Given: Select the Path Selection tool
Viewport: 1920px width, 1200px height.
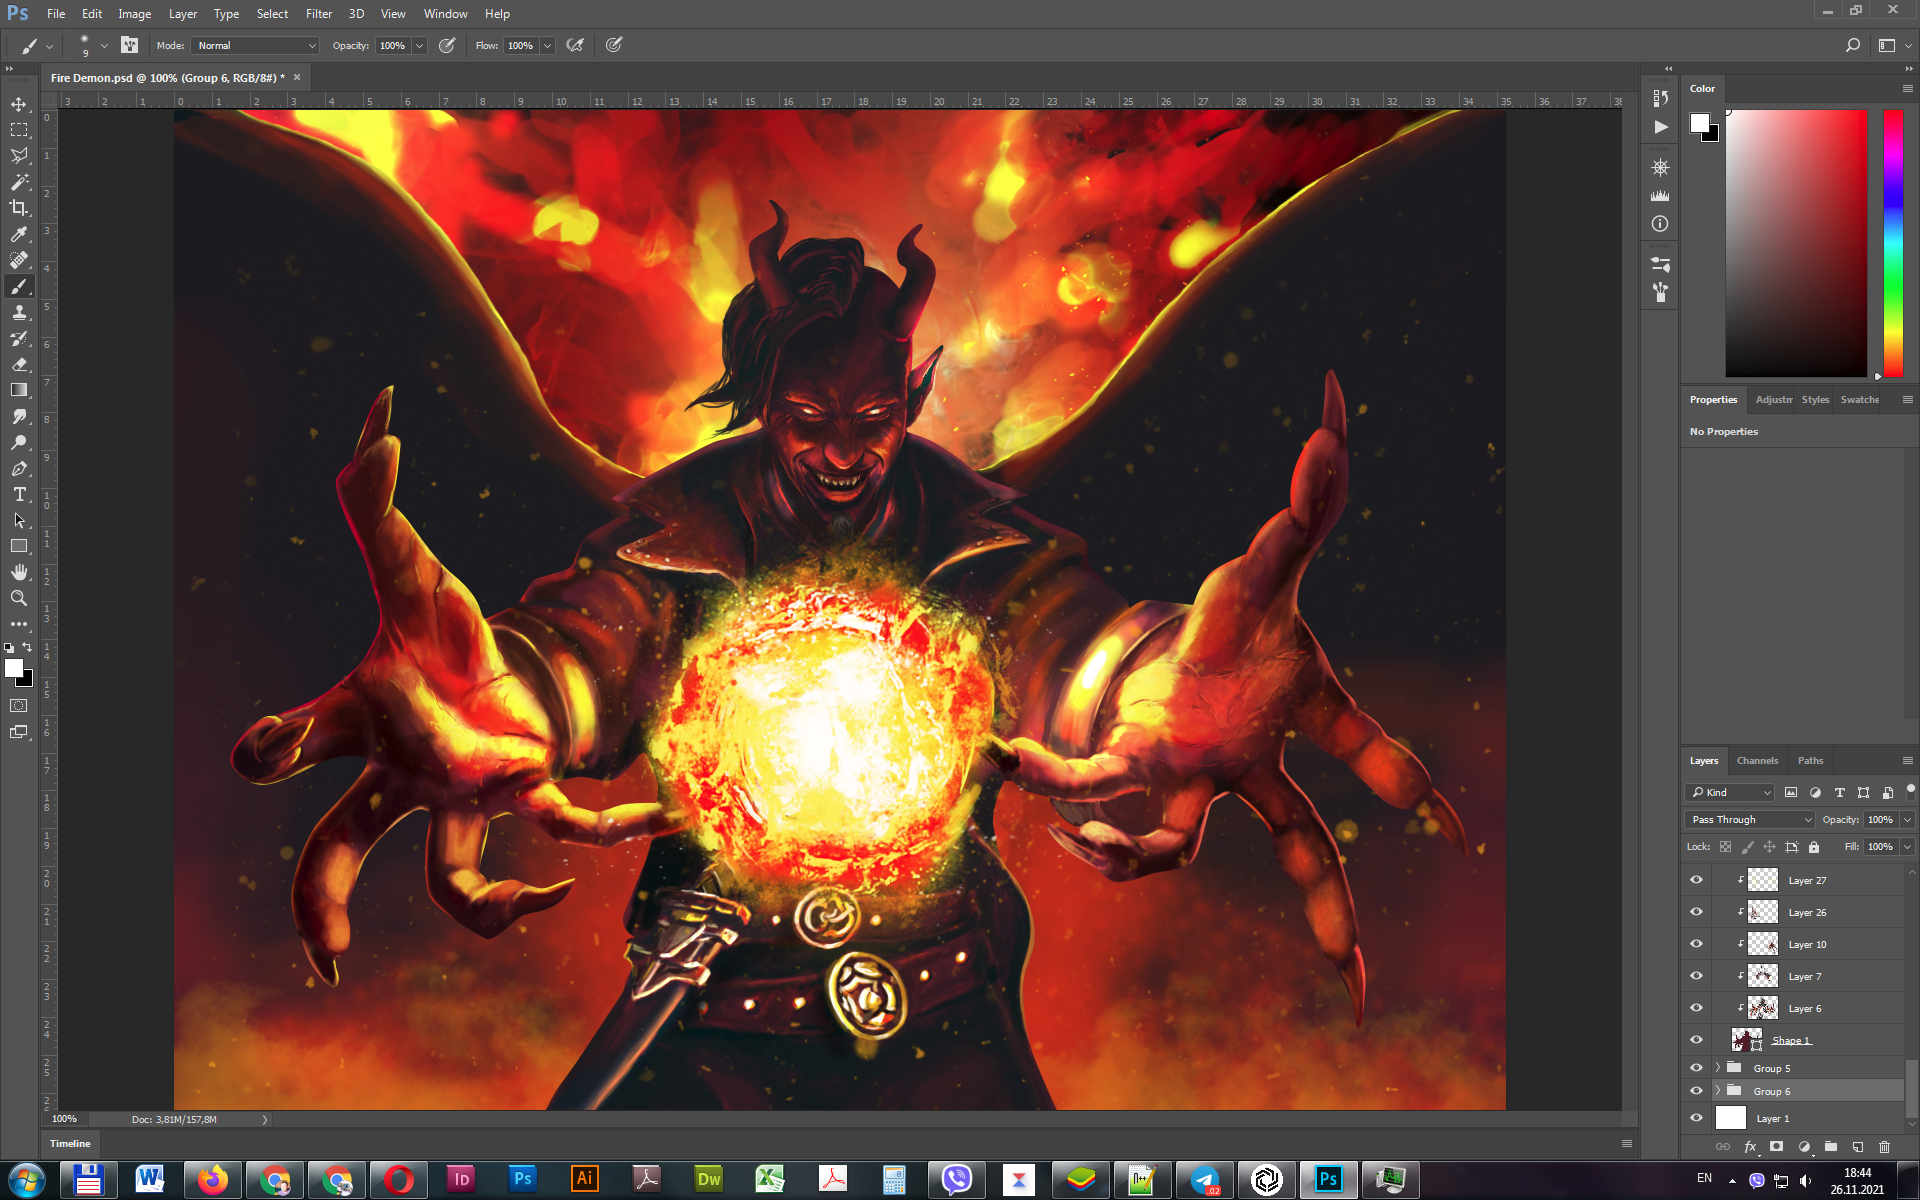Looking at the screenshot, I should [x=19, y=520].
